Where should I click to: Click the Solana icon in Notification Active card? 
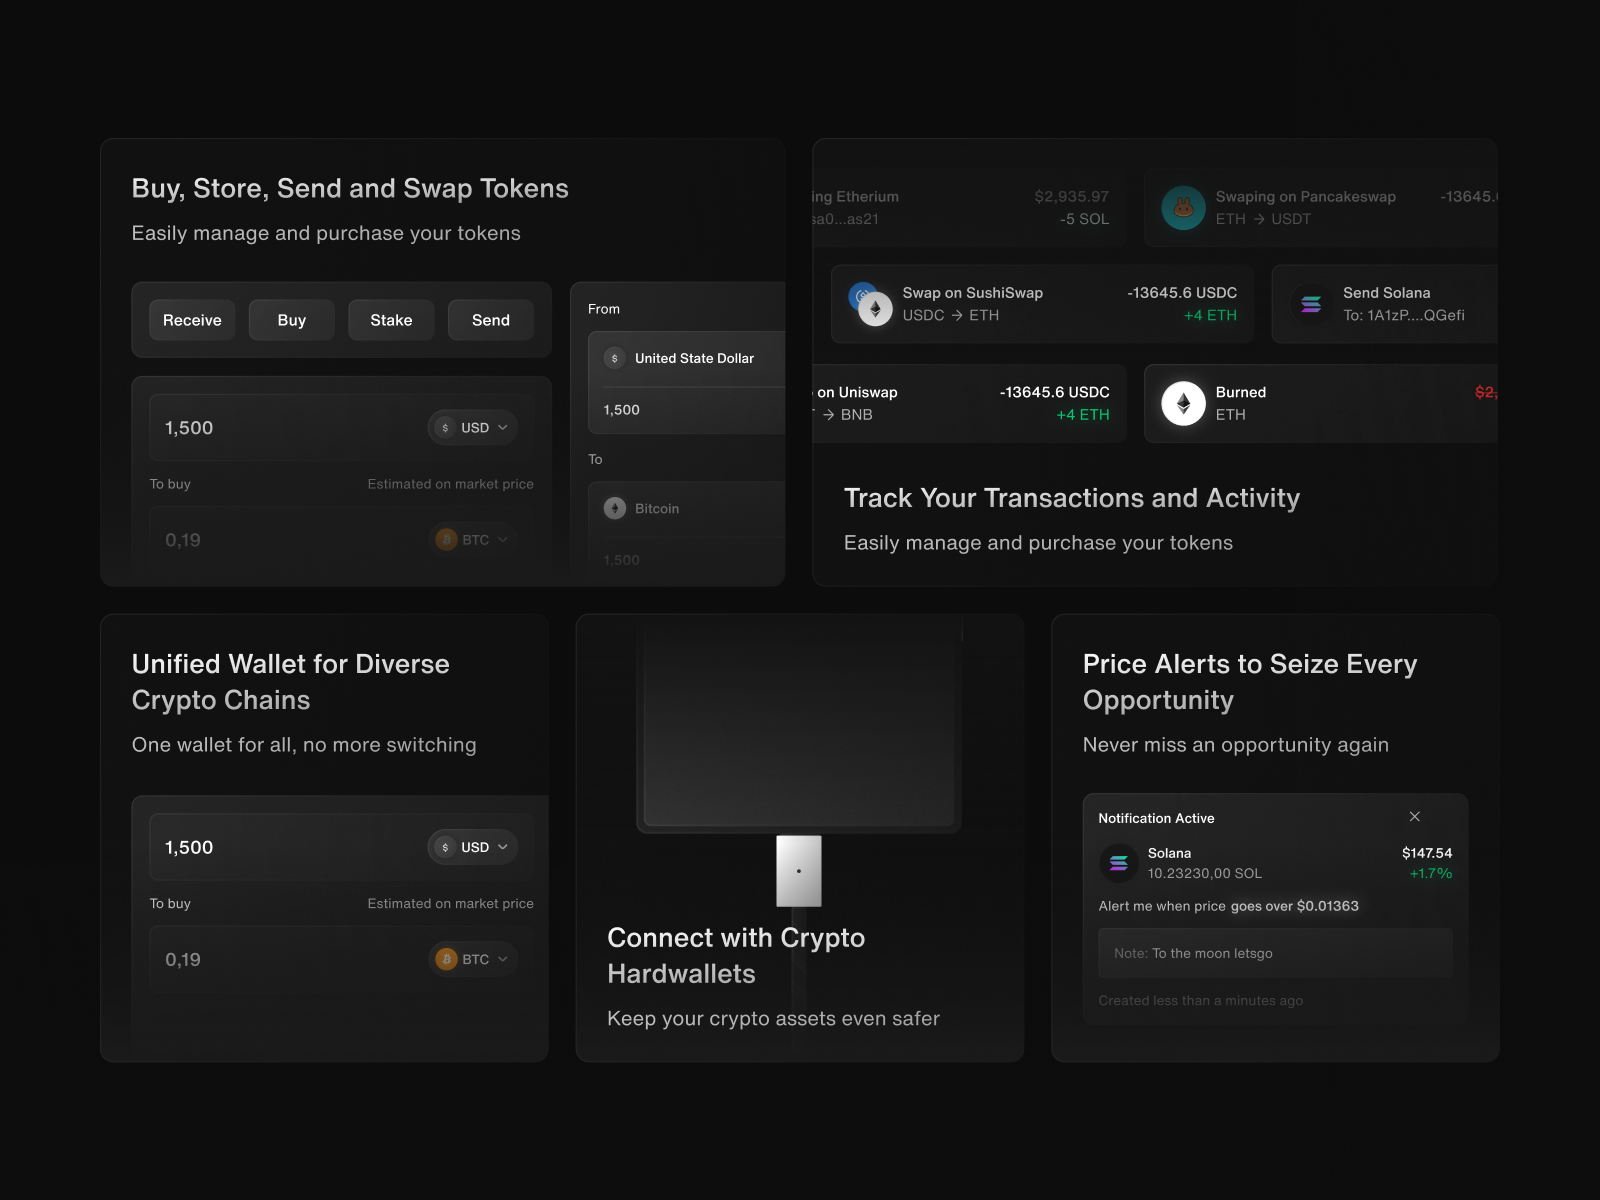[1119, 862]
